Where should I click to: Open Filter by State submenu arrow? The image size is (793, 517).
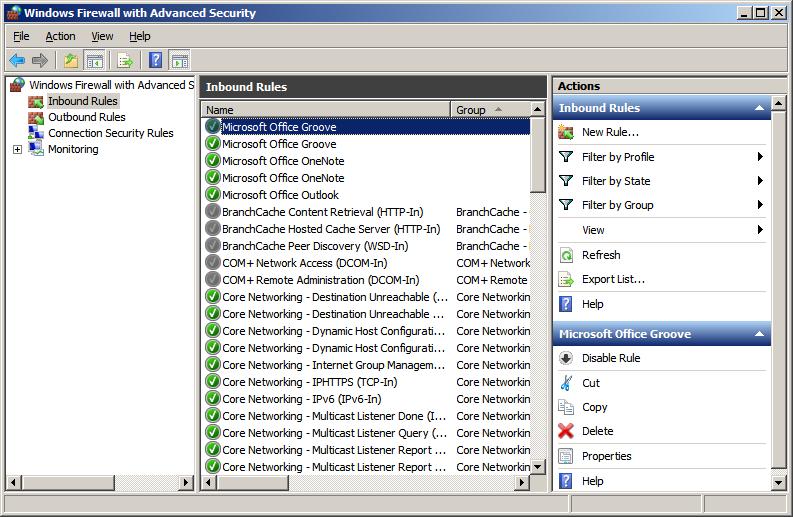(760, 181)
